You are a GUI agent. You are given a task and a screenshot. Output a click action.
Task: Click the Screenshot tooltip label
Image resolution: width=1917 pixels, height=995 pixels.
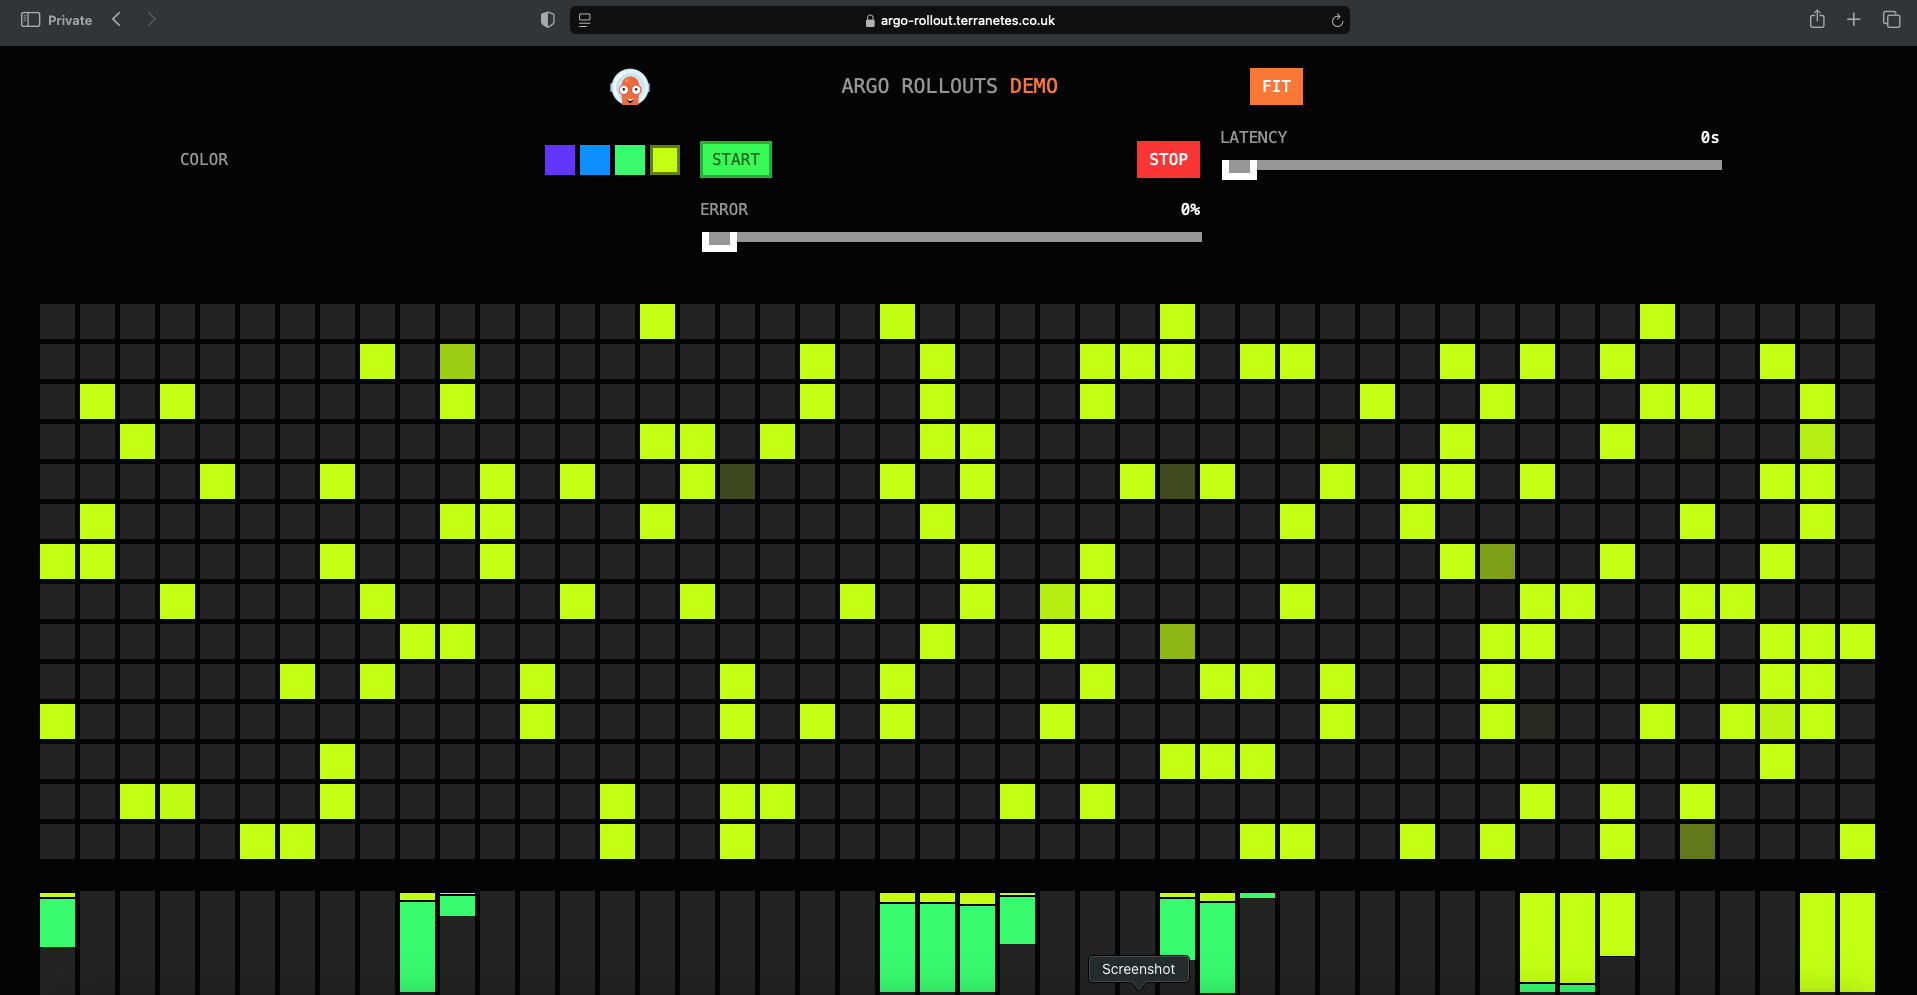[x=1138, y=969]
